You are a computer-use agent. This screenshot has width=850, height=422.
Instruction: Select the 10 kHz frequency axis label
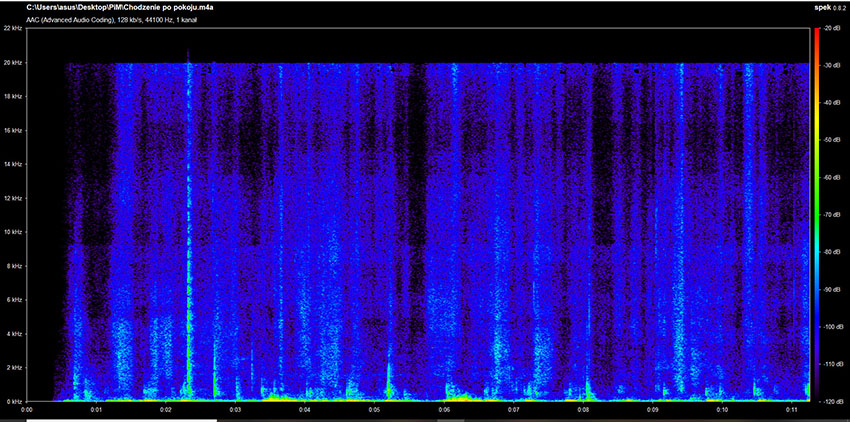click(x=12, y=232)
